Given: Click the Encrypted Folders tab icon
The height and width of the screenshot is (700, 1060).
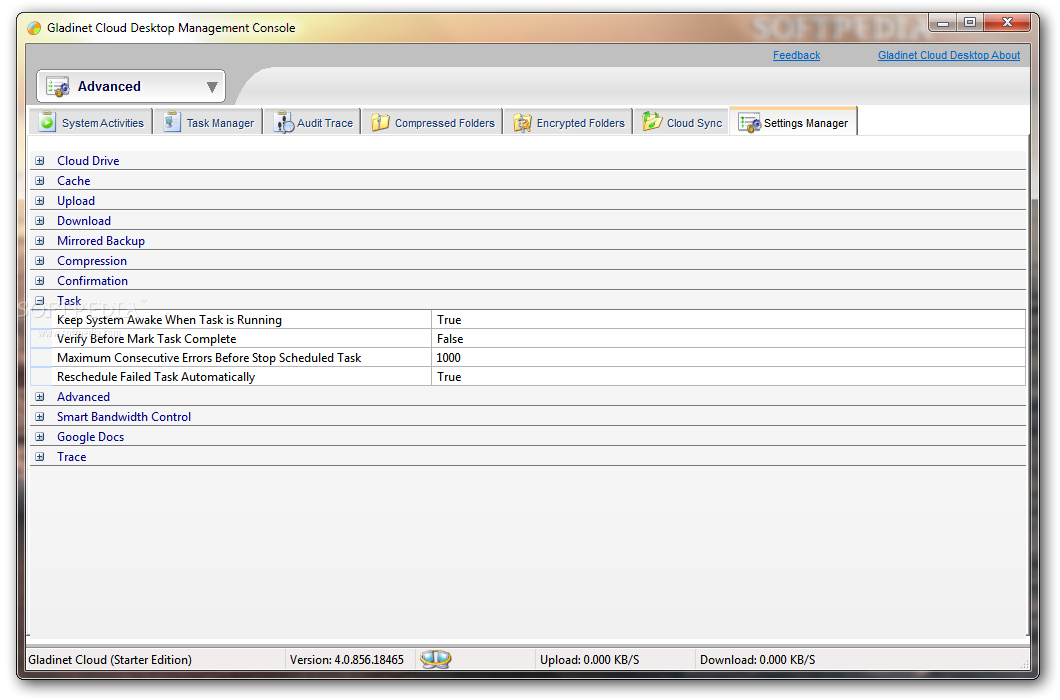Looking at the screenshot, I should tap(523, 122).
